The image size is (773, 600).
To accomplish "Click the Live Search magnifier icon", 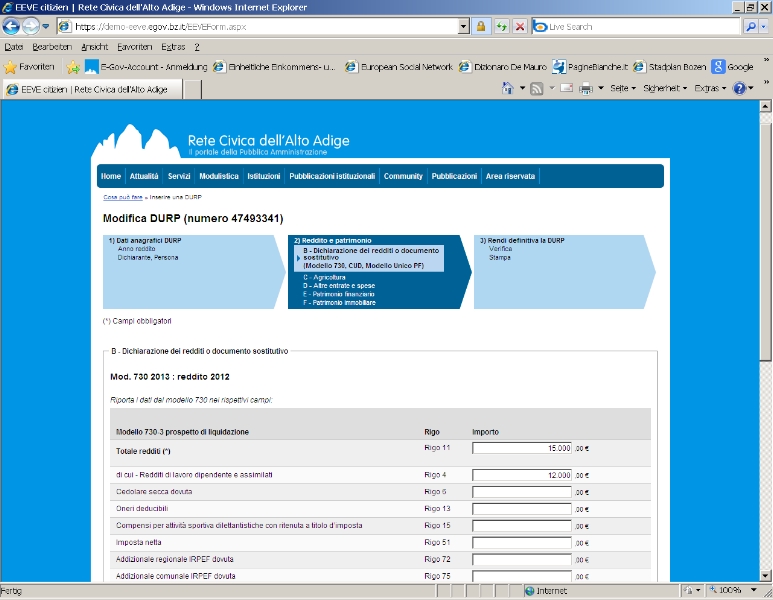I will click(751, 26).
